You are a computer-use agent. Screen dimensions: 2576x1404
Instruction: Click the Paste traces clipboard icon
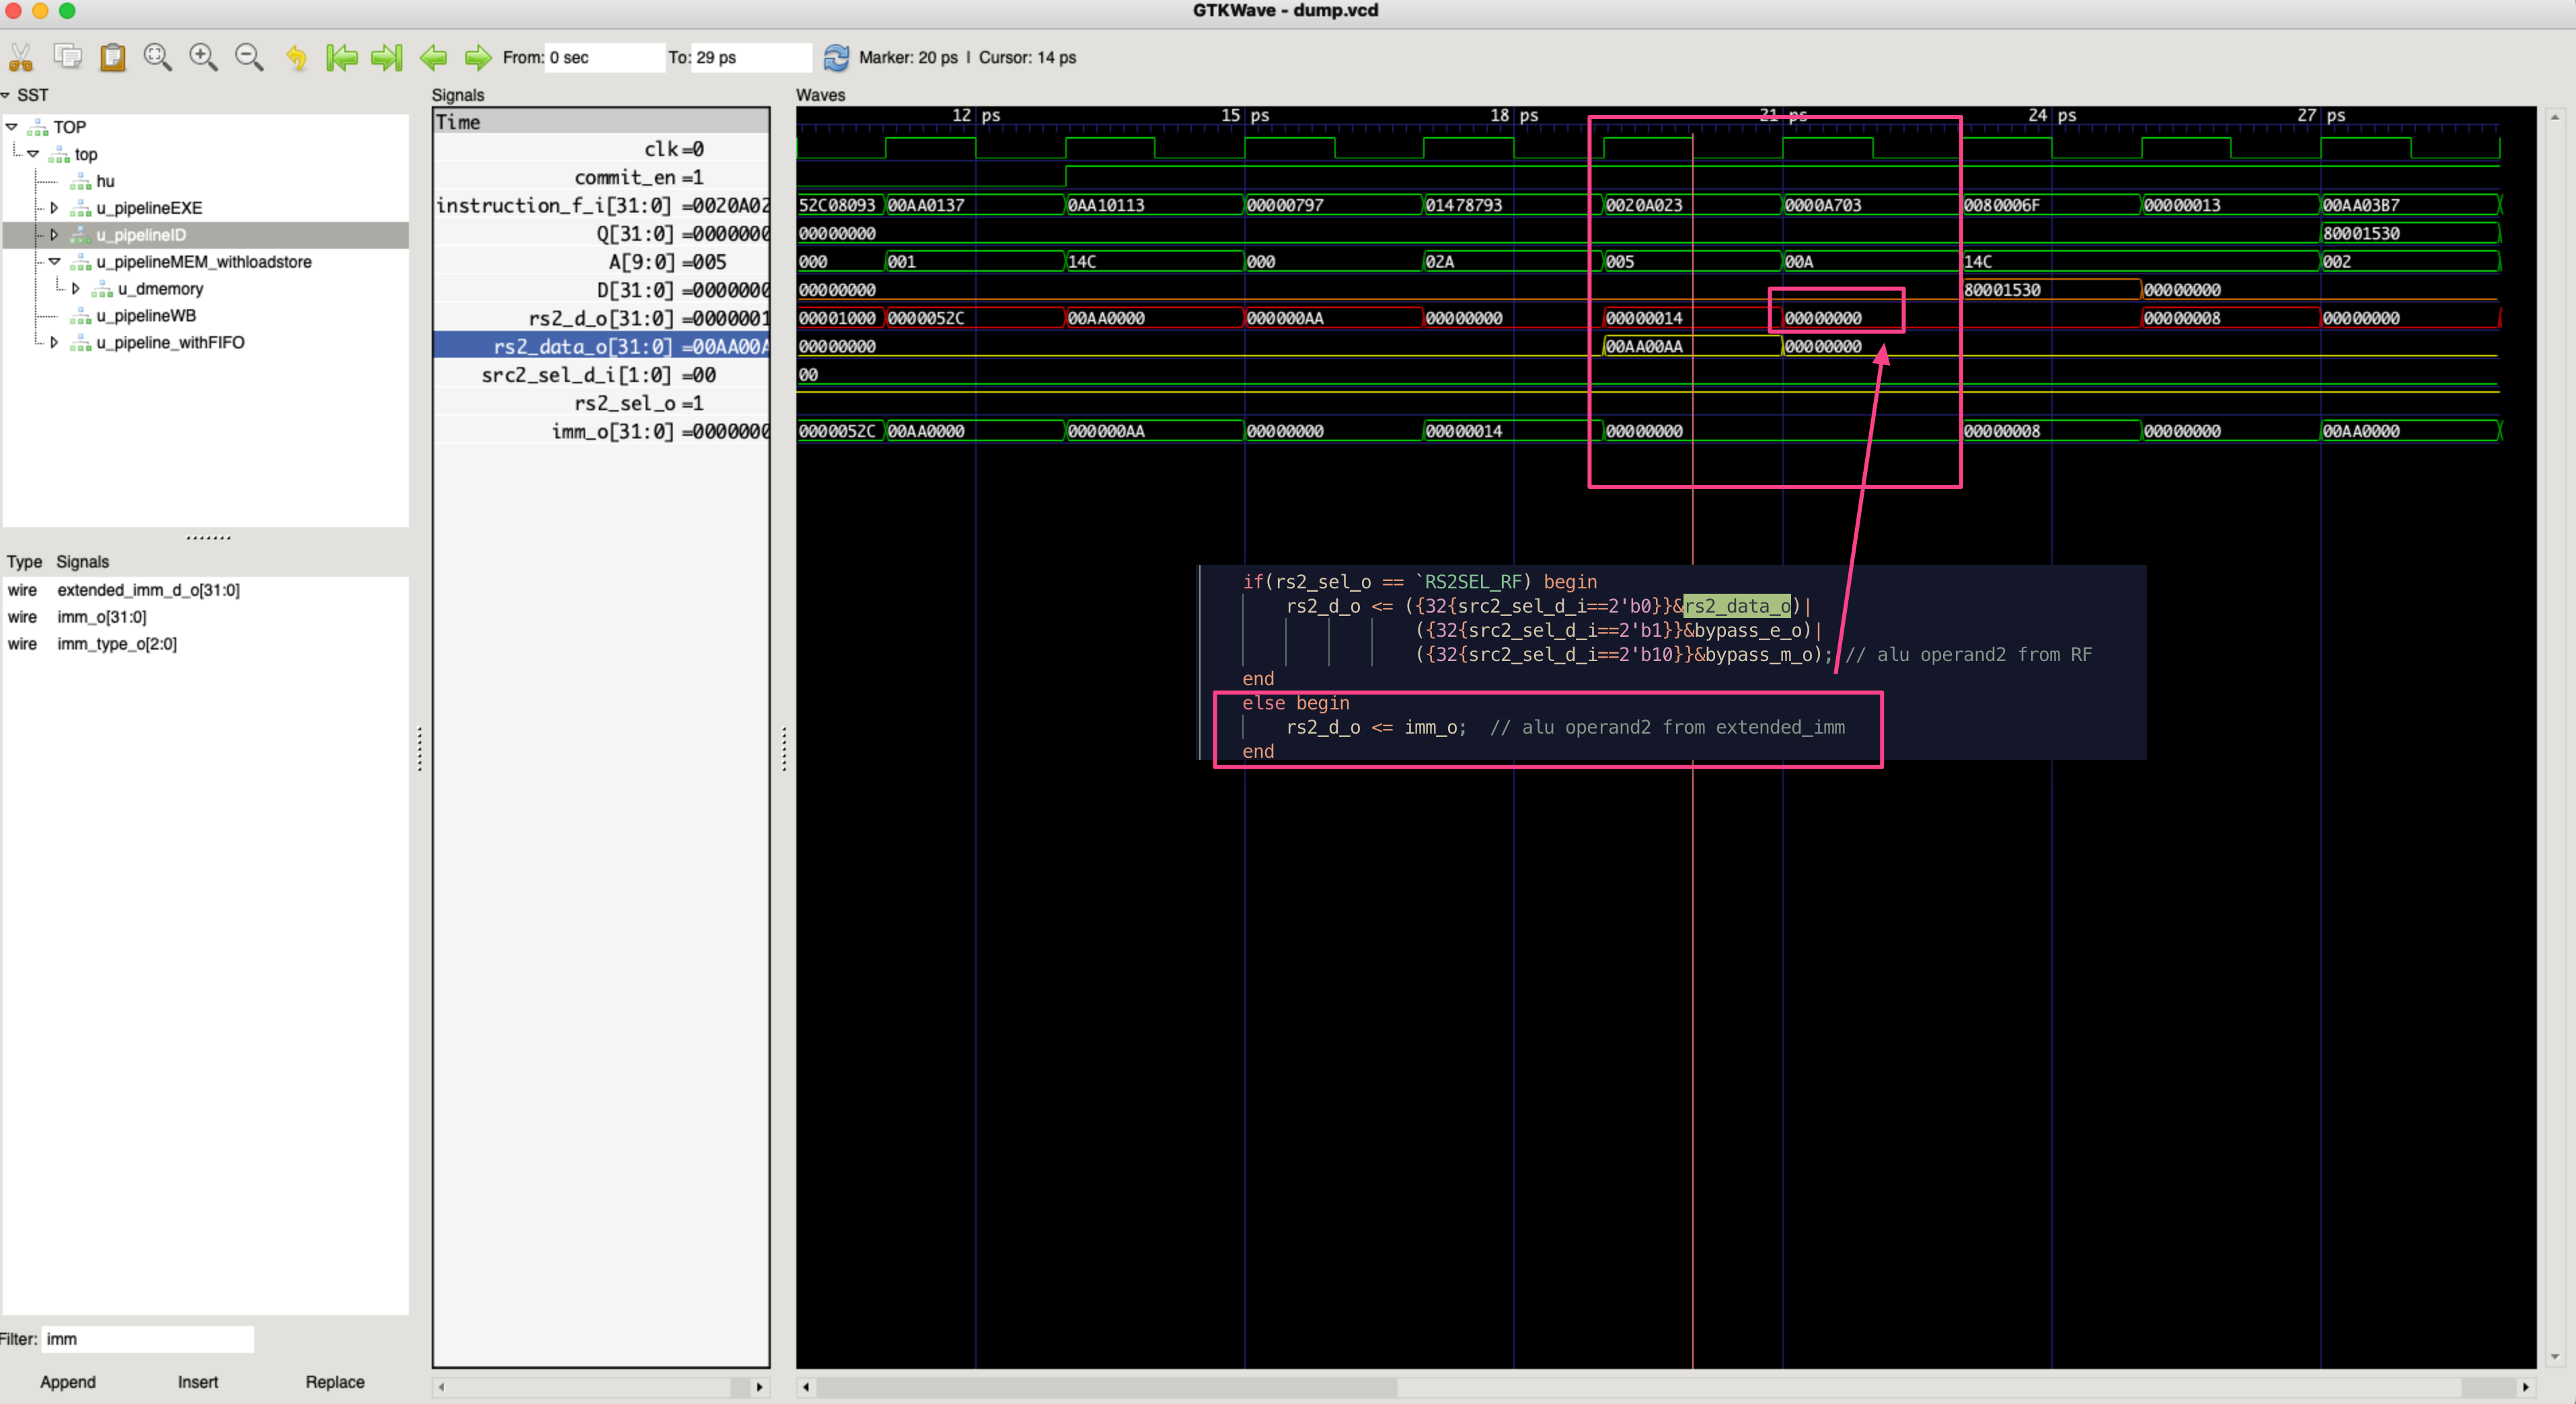point(112,57)
